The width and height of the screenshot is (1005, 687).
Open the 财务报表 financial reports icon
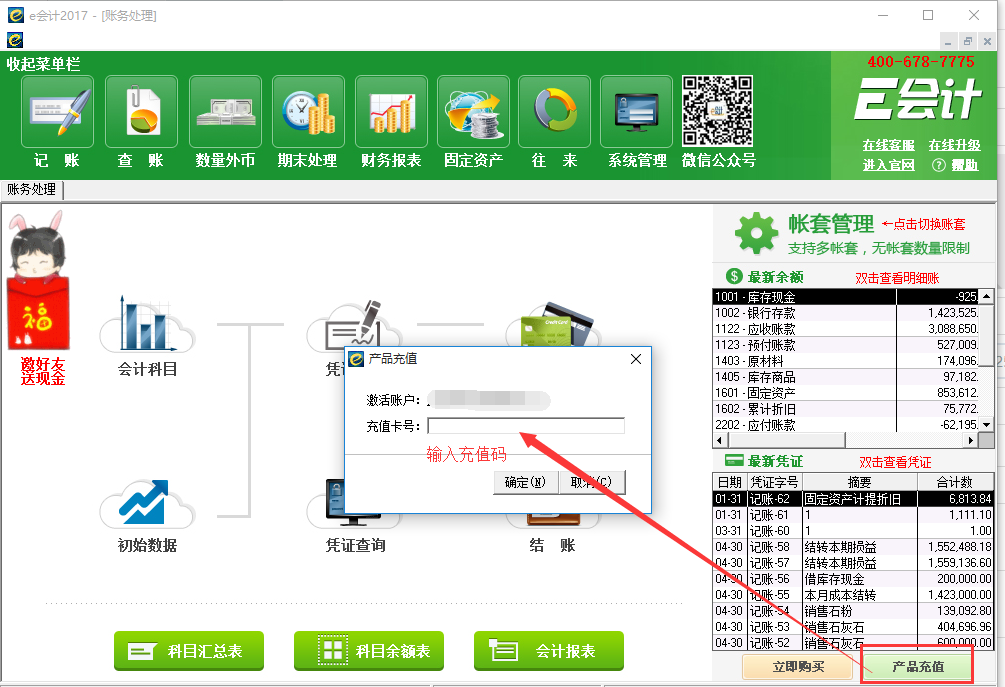pos(391,112)
